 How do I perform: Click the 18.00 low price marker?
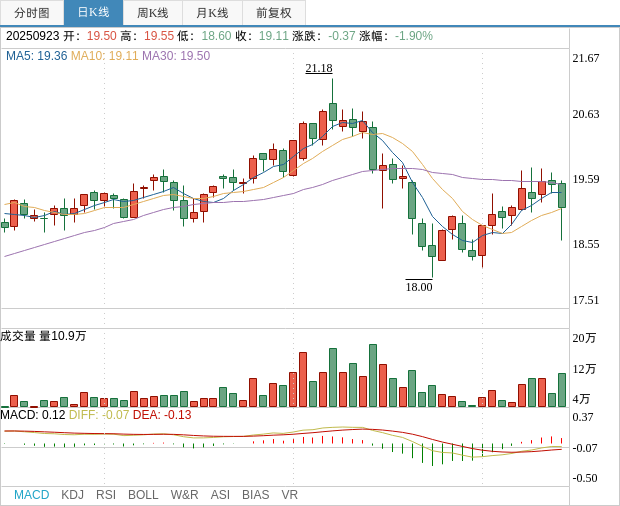(418, 287)
